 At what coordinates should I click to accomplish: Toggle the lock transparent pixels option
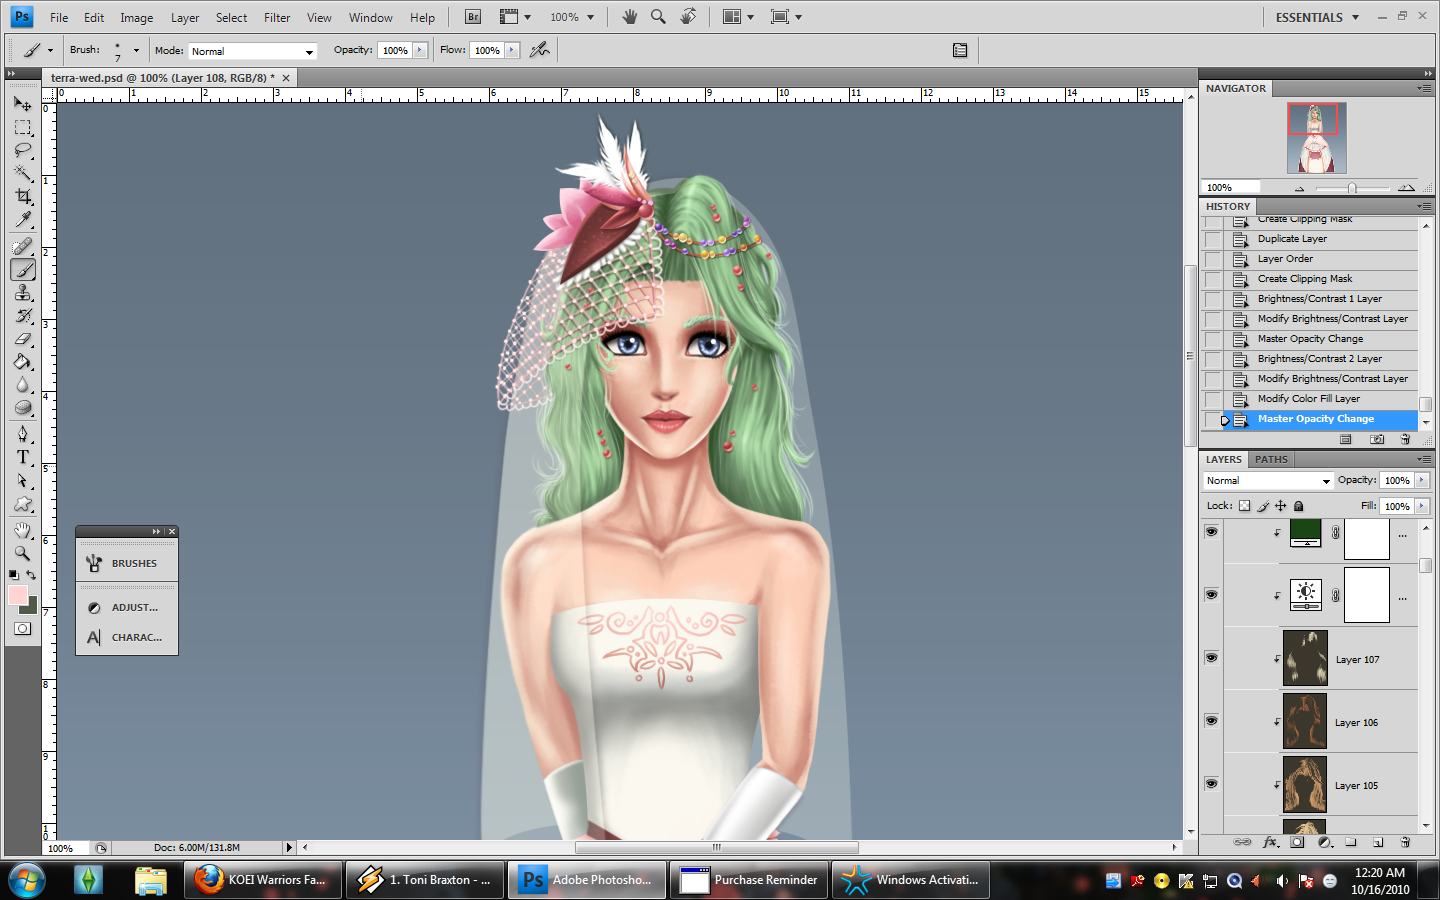pos(1244,506)
